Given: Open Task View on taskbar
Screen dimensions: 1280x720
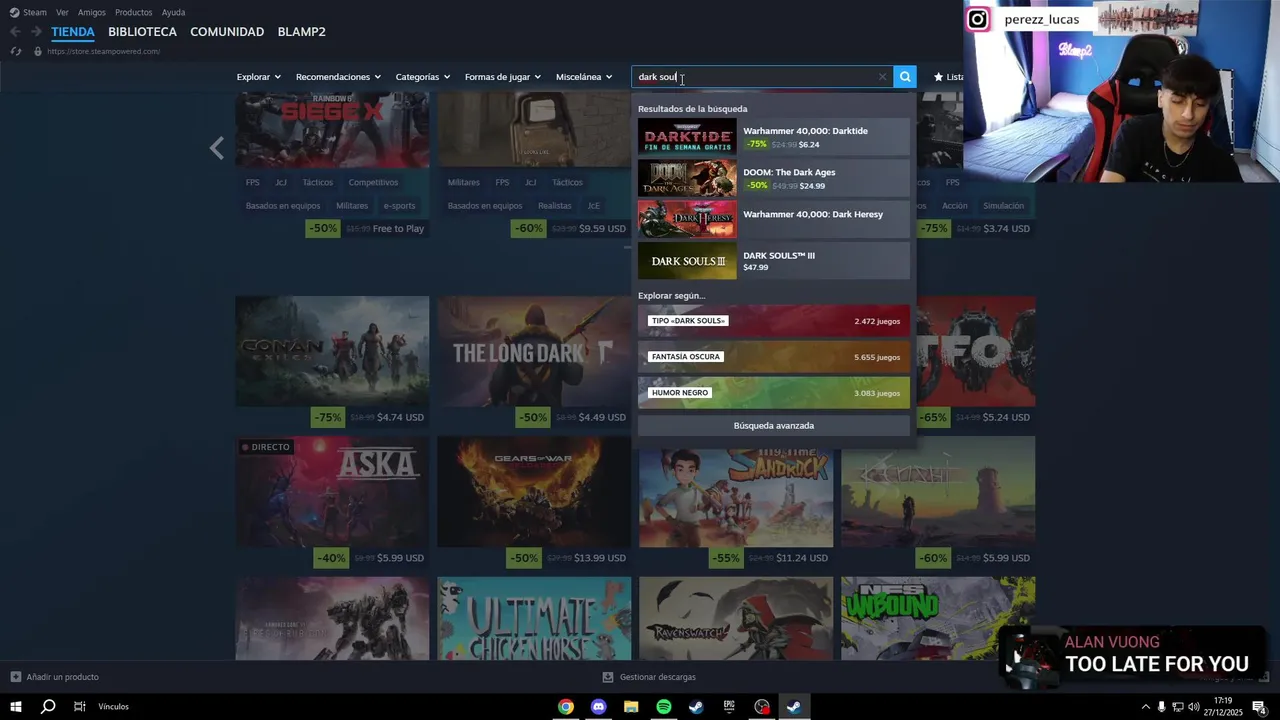Looking at the screenshot, I should tap(79, 707).
